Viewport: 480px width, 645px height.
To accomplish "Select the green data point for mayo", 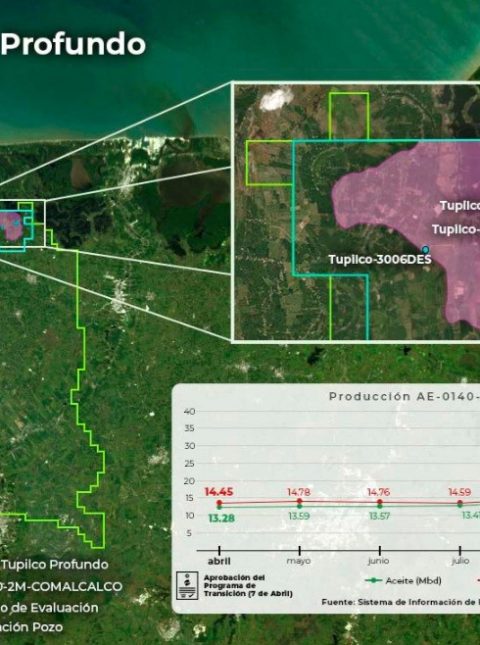I will (x=299, y=506).
